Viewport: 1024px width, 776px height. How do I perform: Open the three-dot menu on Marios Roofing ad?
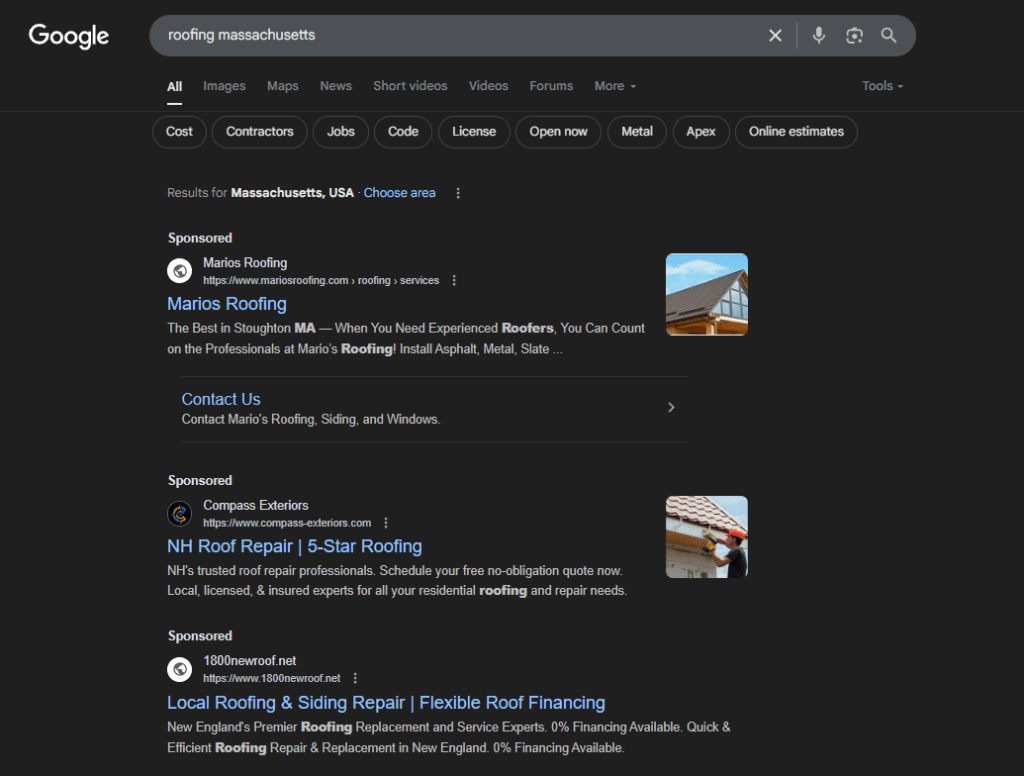[x=455, y=280]
